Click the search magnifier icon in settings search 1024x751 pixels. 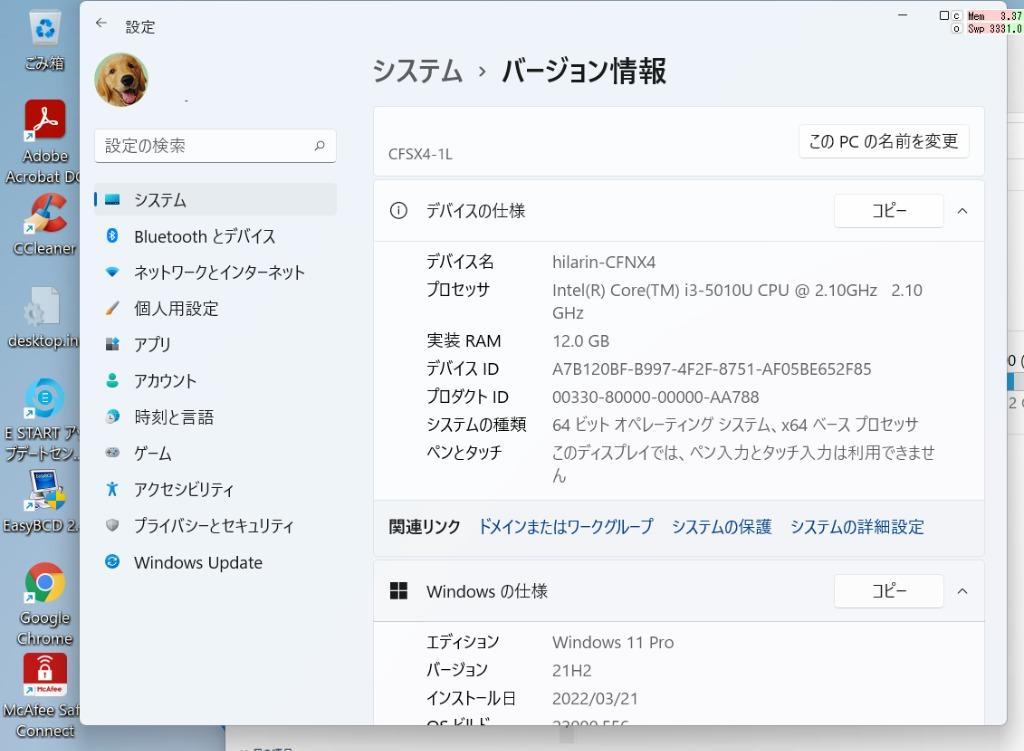click(319, 145)
